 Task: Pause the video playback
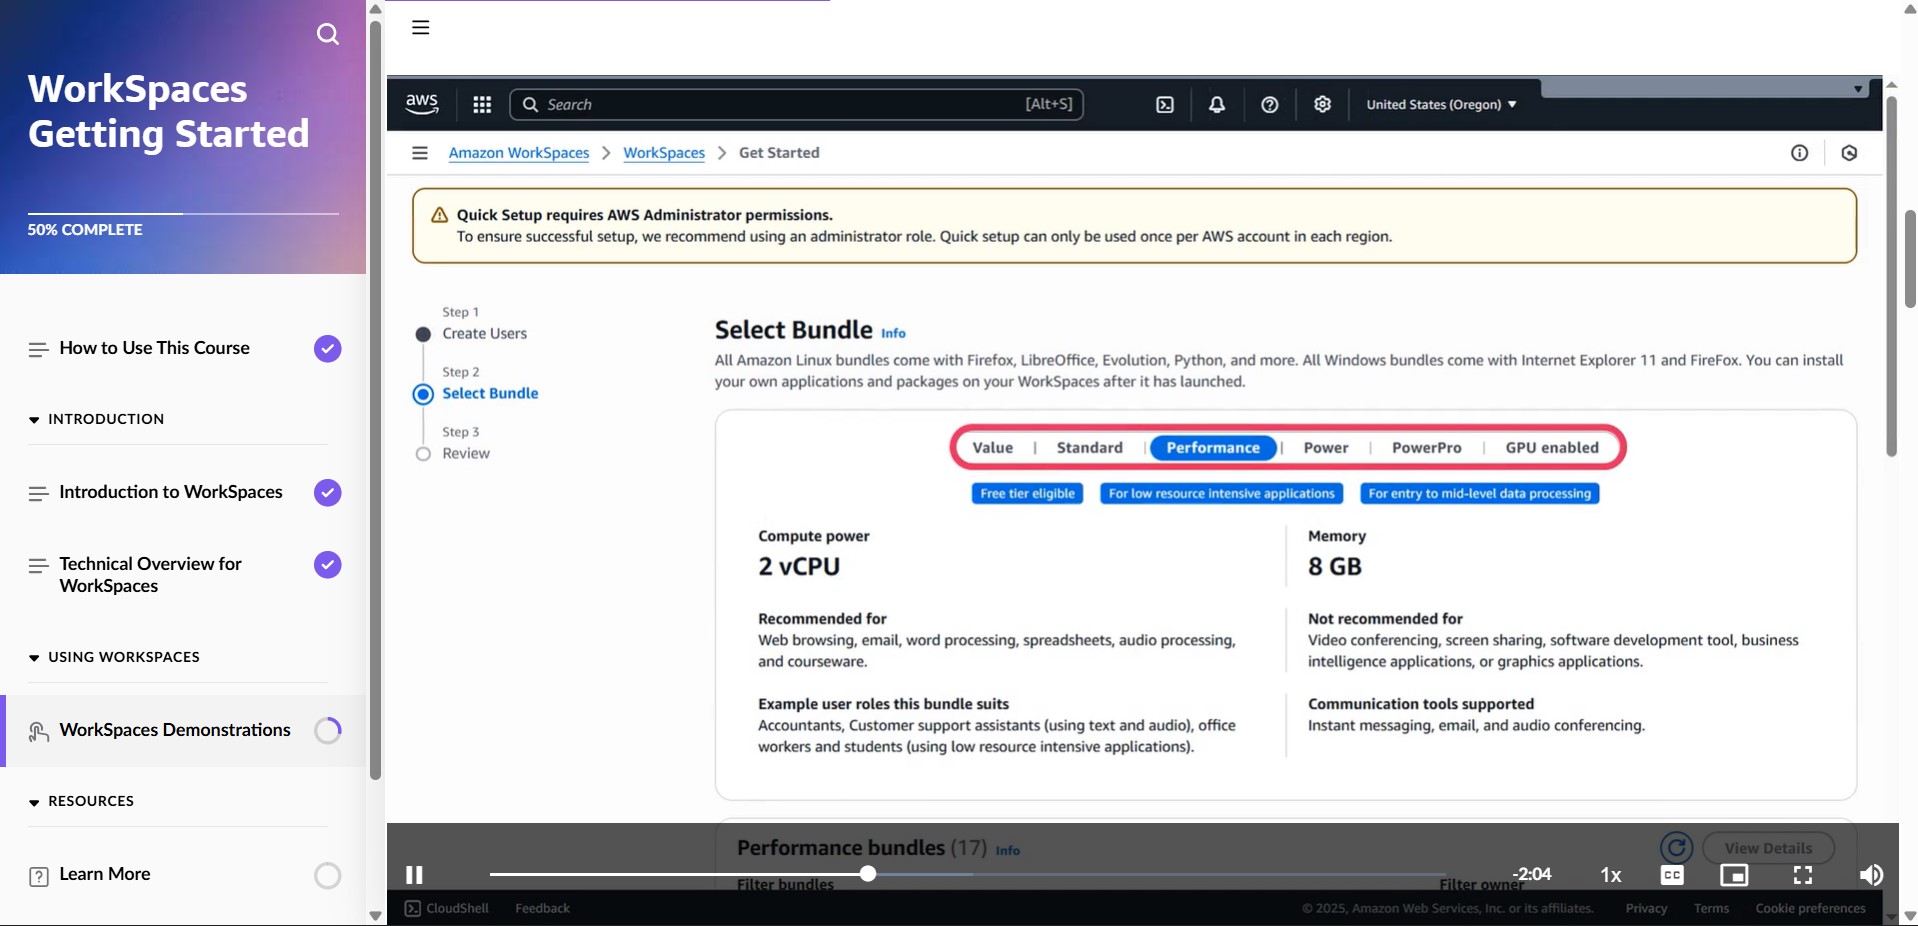tap(414, 875)
